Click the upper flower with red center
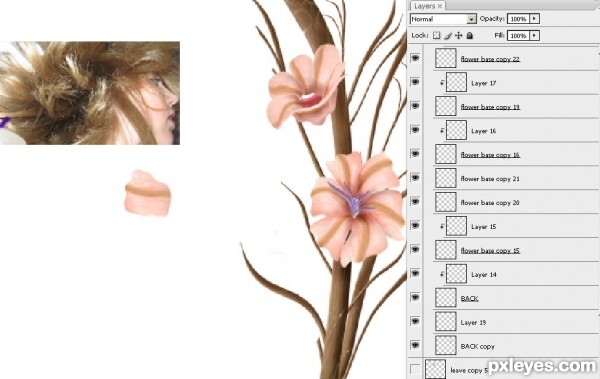 tap(305, 86)
